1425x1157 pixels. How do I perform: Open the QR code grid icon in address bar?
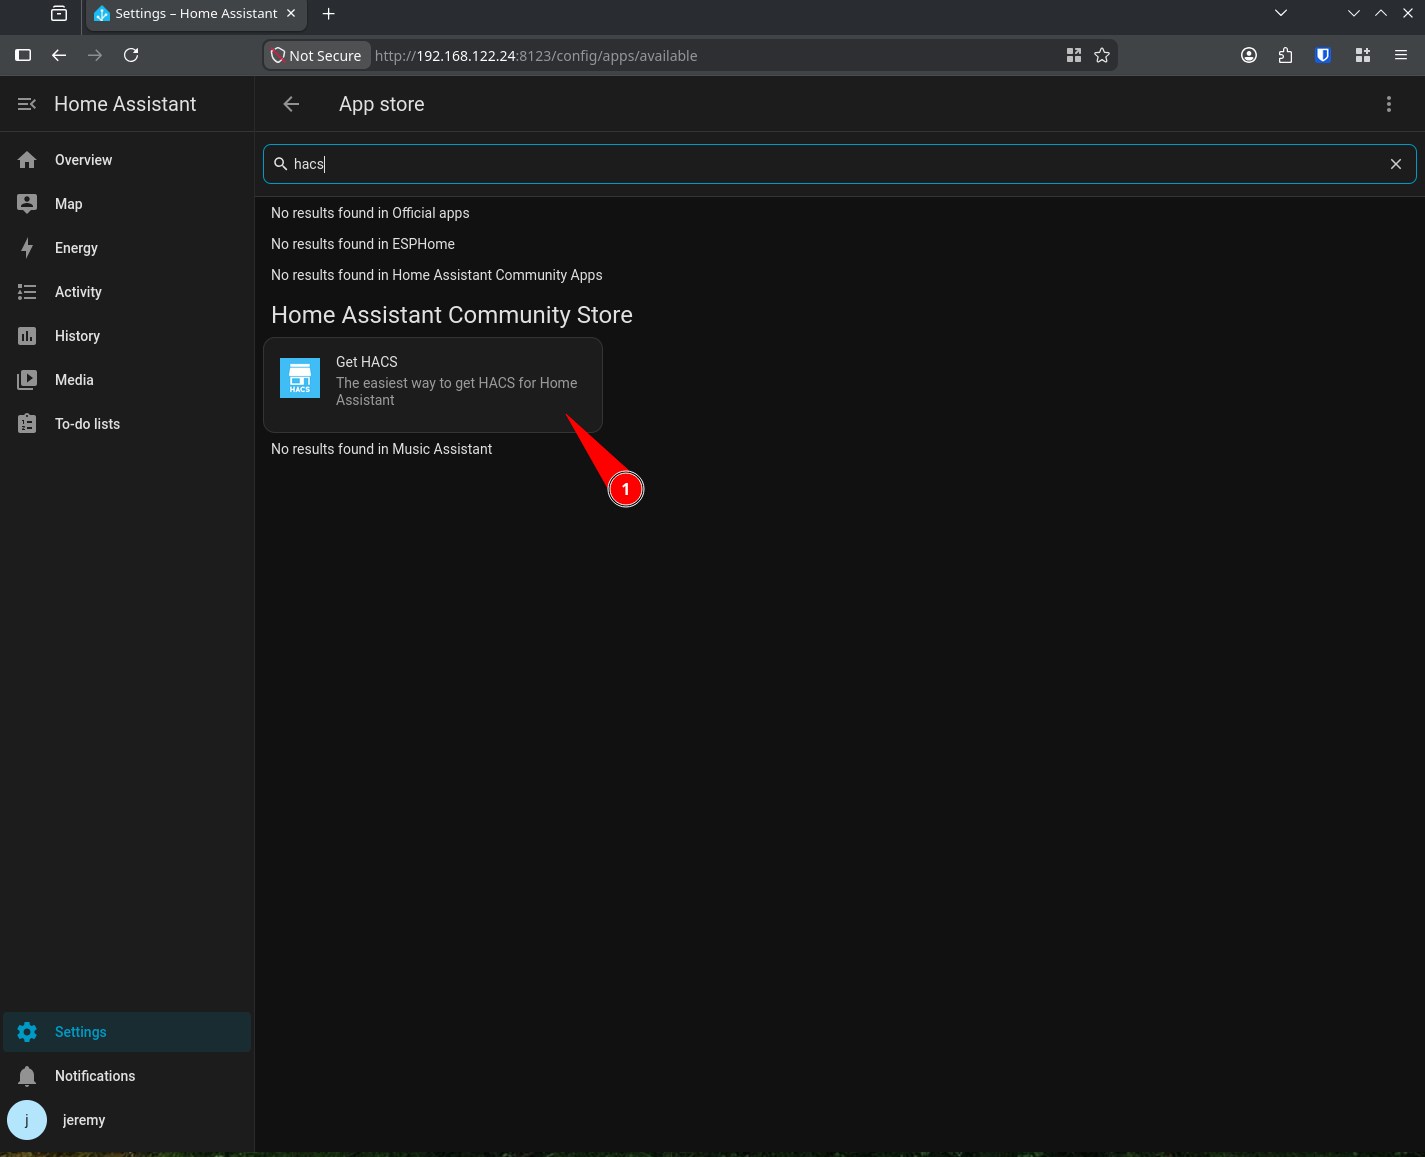(1074, 55)
